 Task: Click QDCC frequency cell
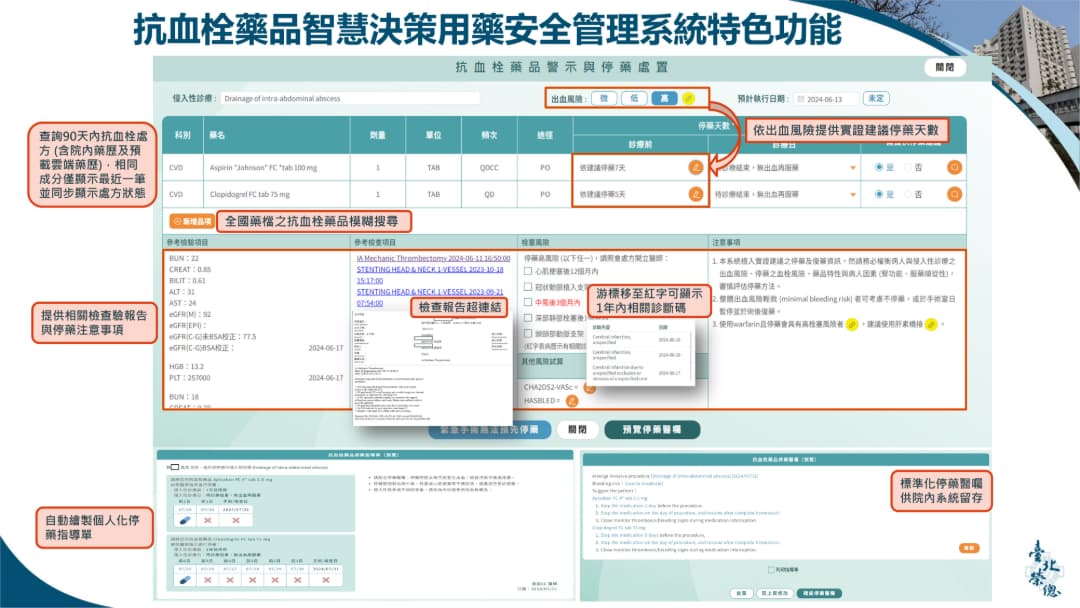click(489, 167)
